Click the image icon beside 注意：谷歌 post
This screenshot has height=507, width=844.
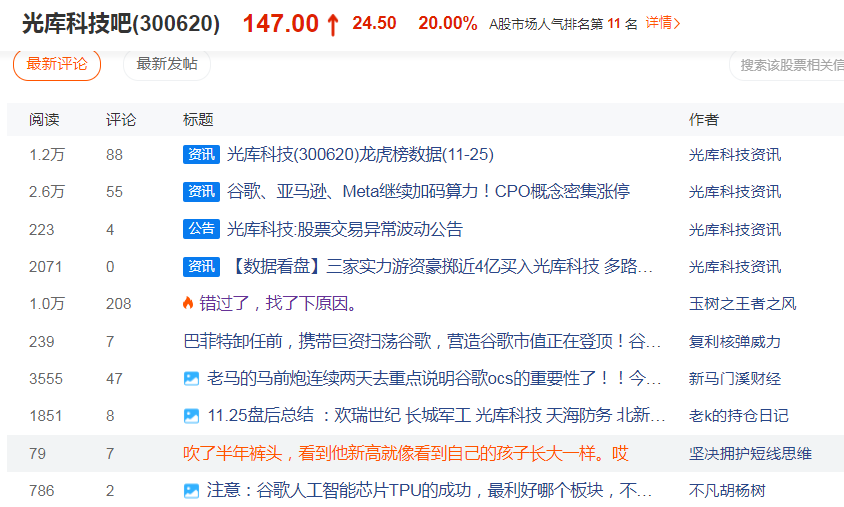click(x=191, y=490)
